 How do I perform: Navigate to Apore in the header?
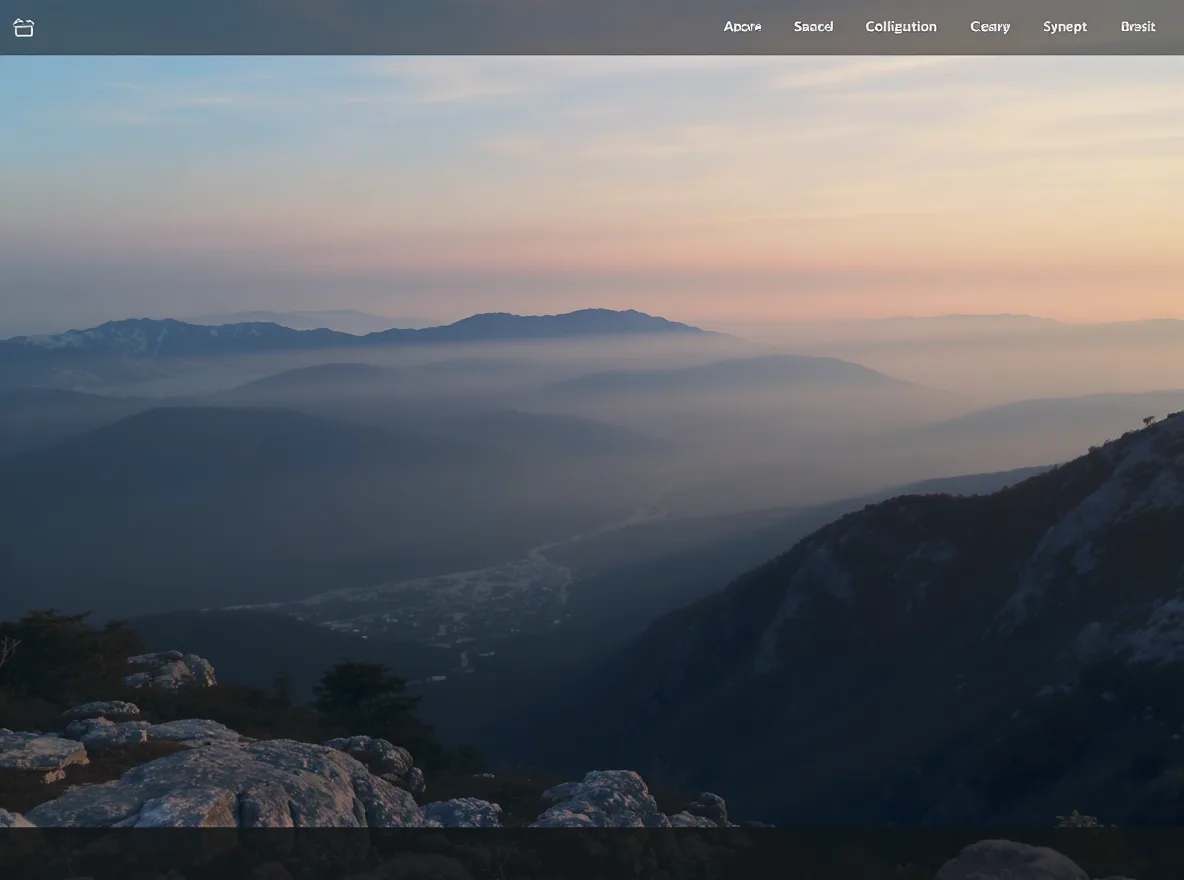coord(742,26)
